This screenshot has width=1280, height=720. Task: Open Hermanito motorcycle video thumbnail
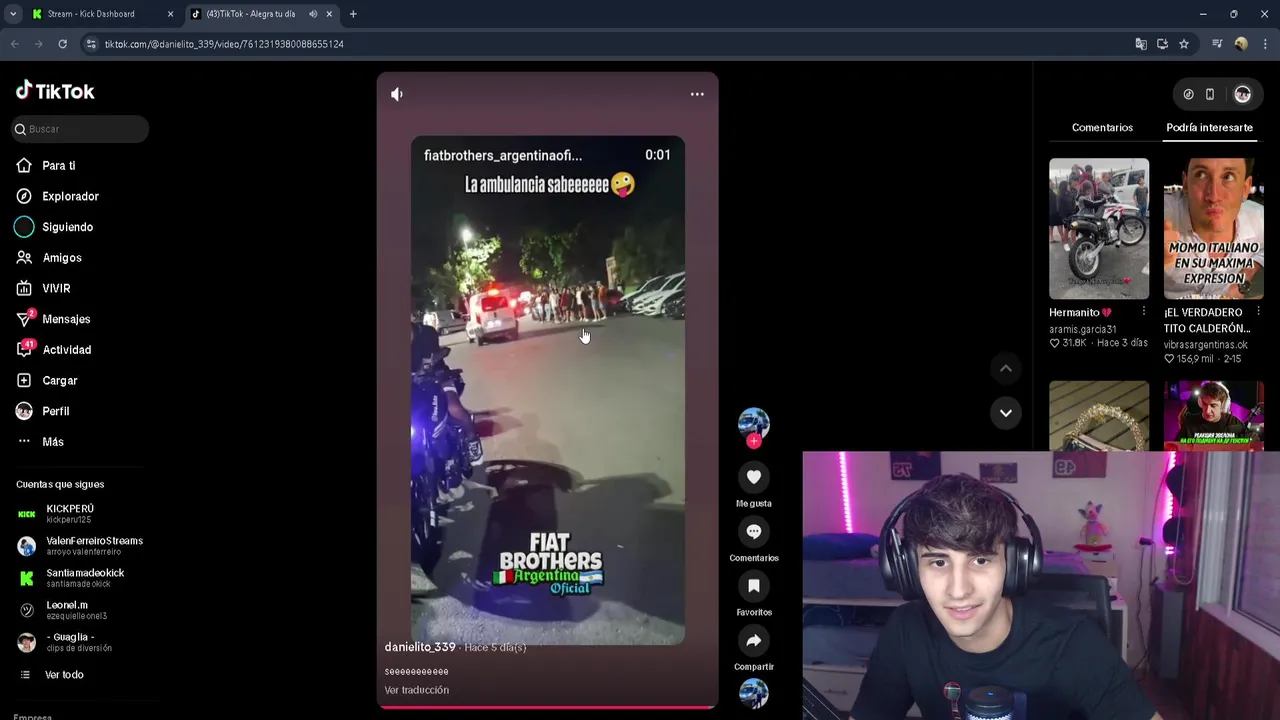(1099, 228)
